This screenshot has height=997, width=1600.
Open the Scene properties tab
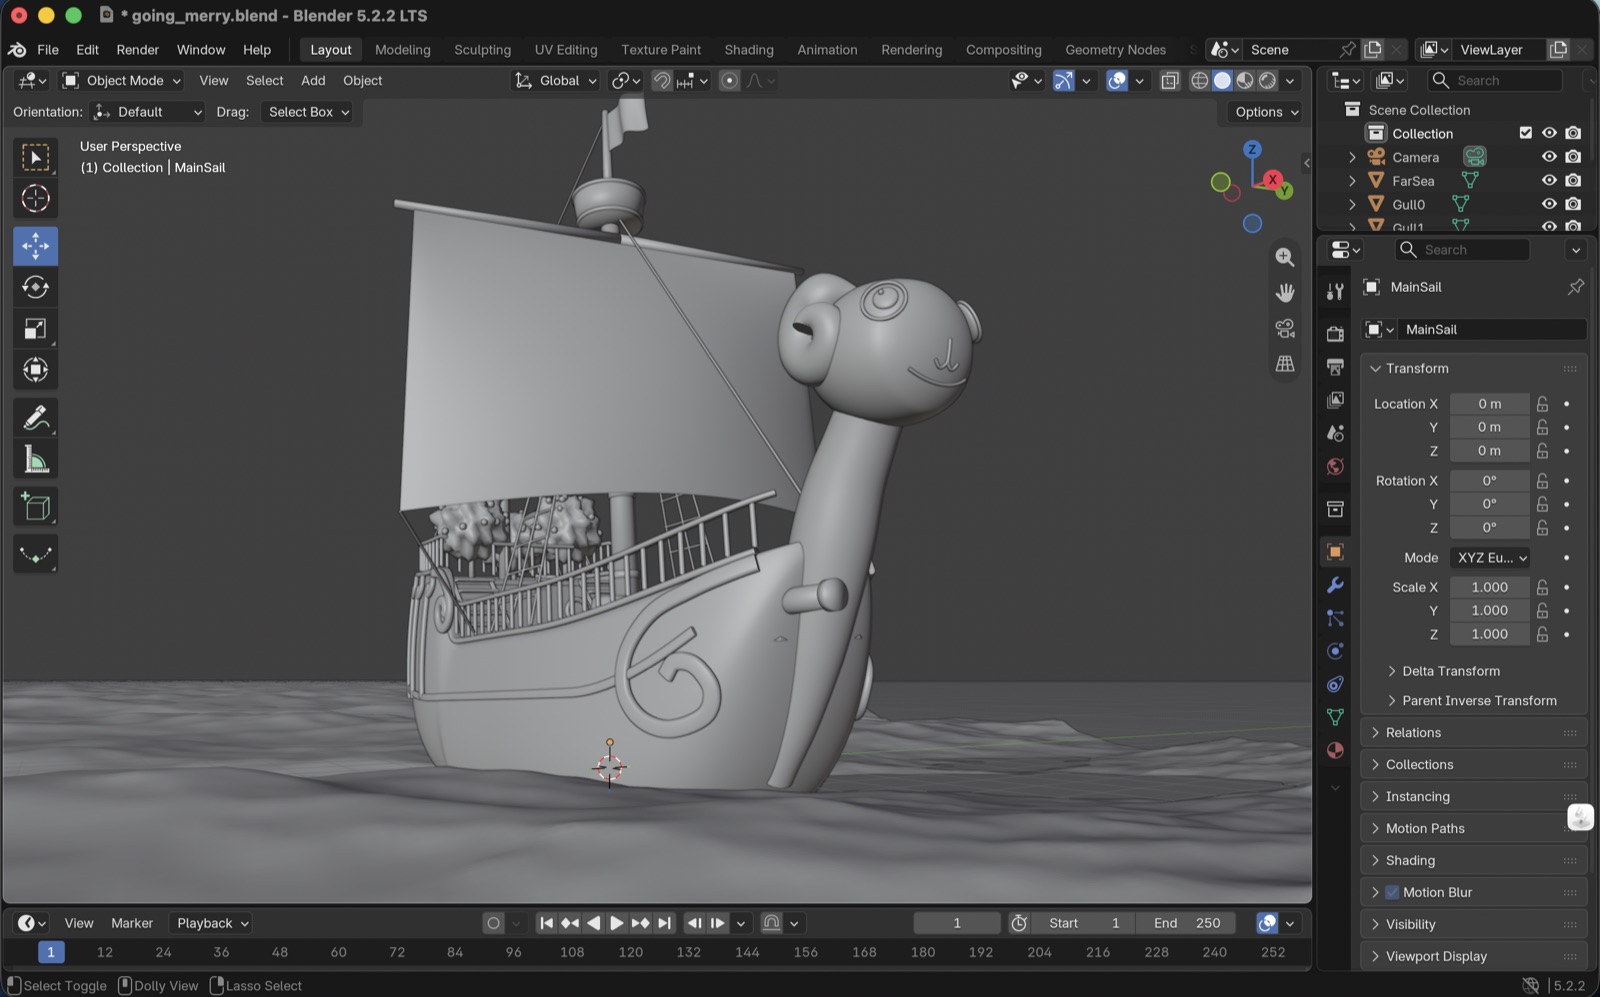click(1335, 433)
